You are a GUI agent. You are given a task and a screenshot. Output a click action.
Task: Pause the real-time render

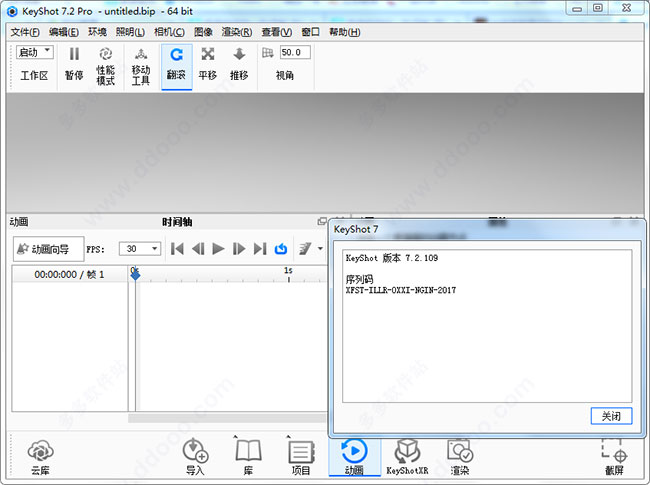point(74,65)
